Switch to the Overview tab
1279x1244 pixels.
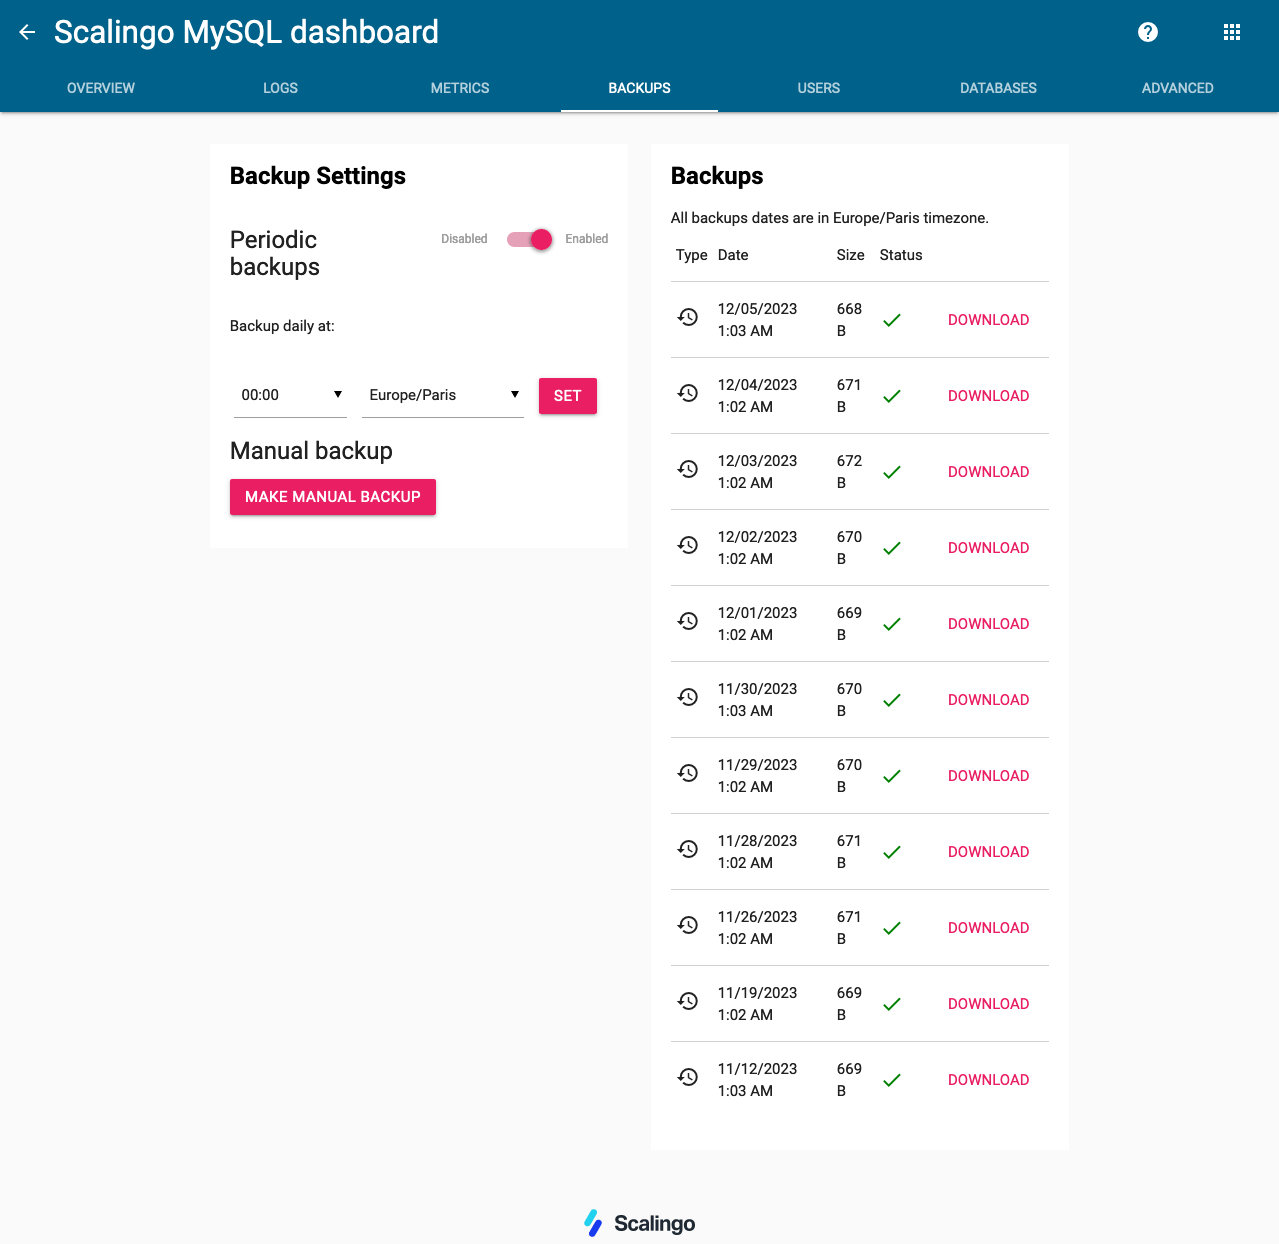click(101, 88)
